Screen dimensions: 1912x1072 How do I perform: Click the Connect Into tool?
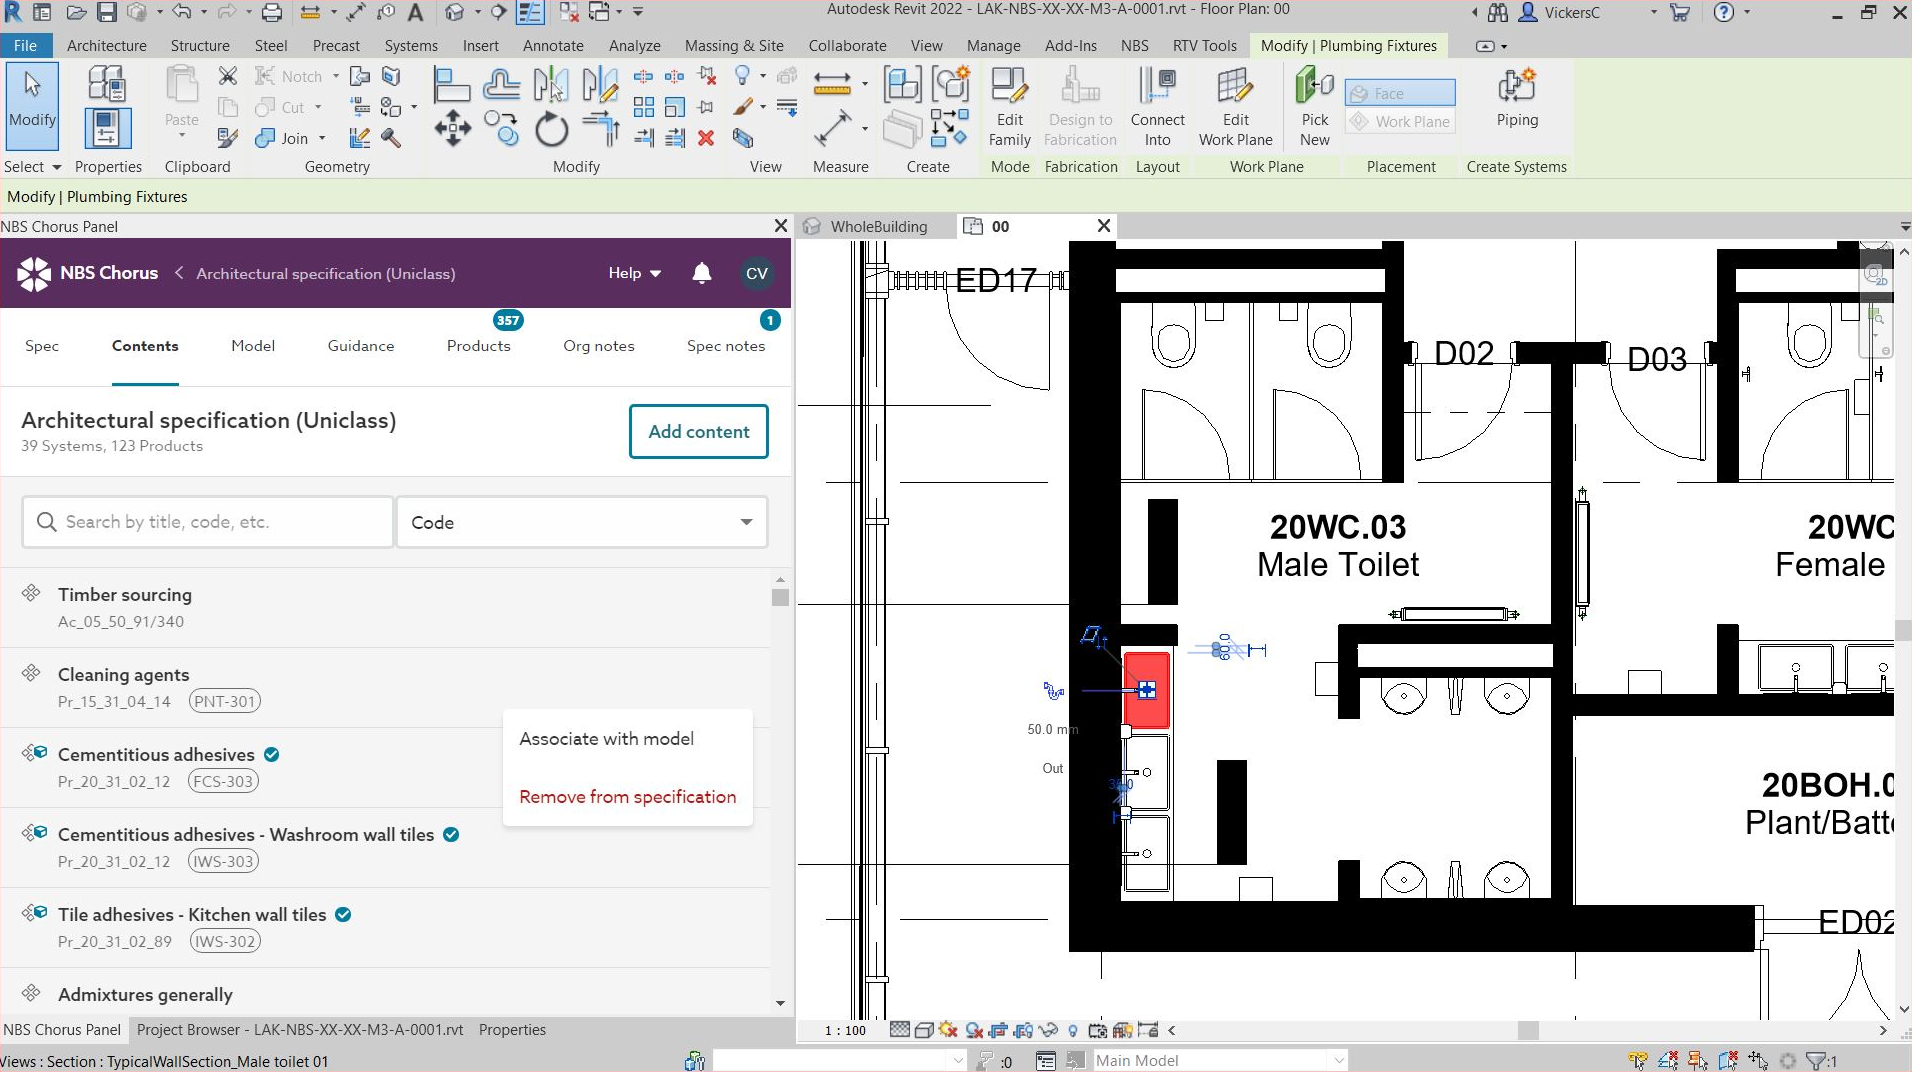1157,103
